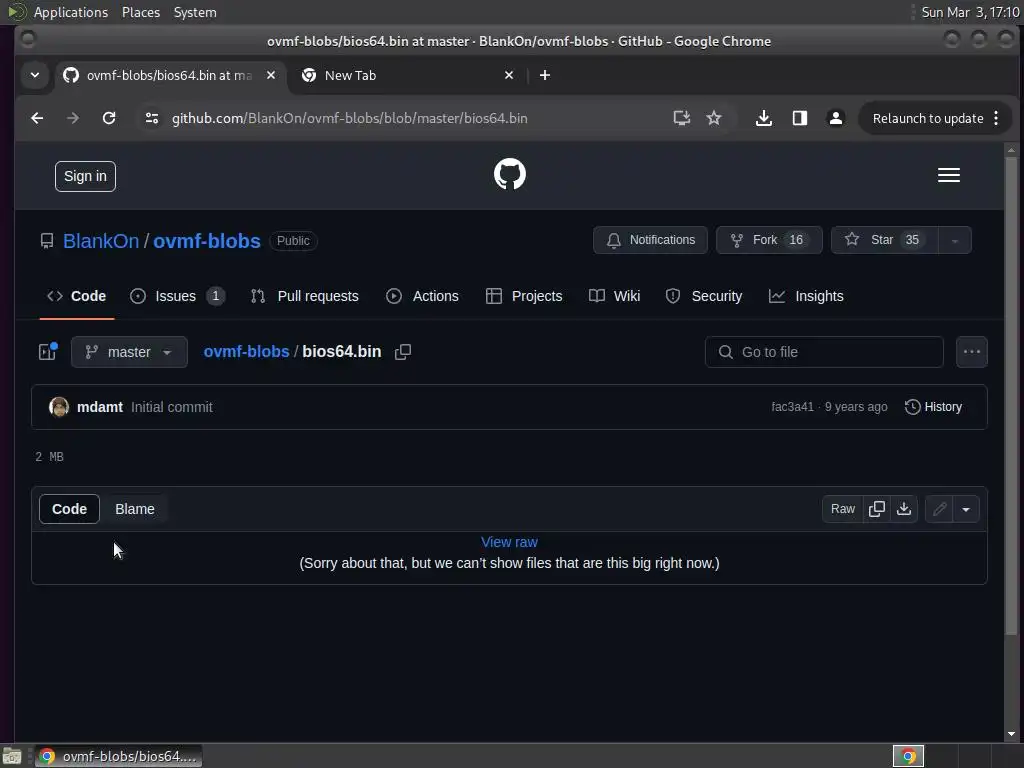Open commit fac3a41 link
Viewport: 1024px width, 768px height.
792,407
